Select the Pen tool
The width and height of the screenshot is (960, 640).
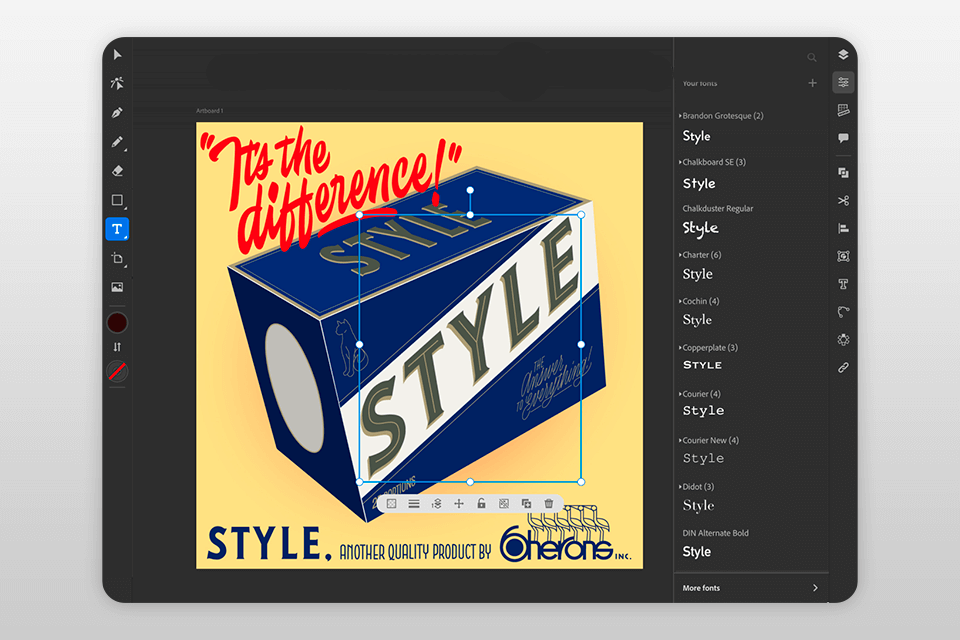point(117,113)
